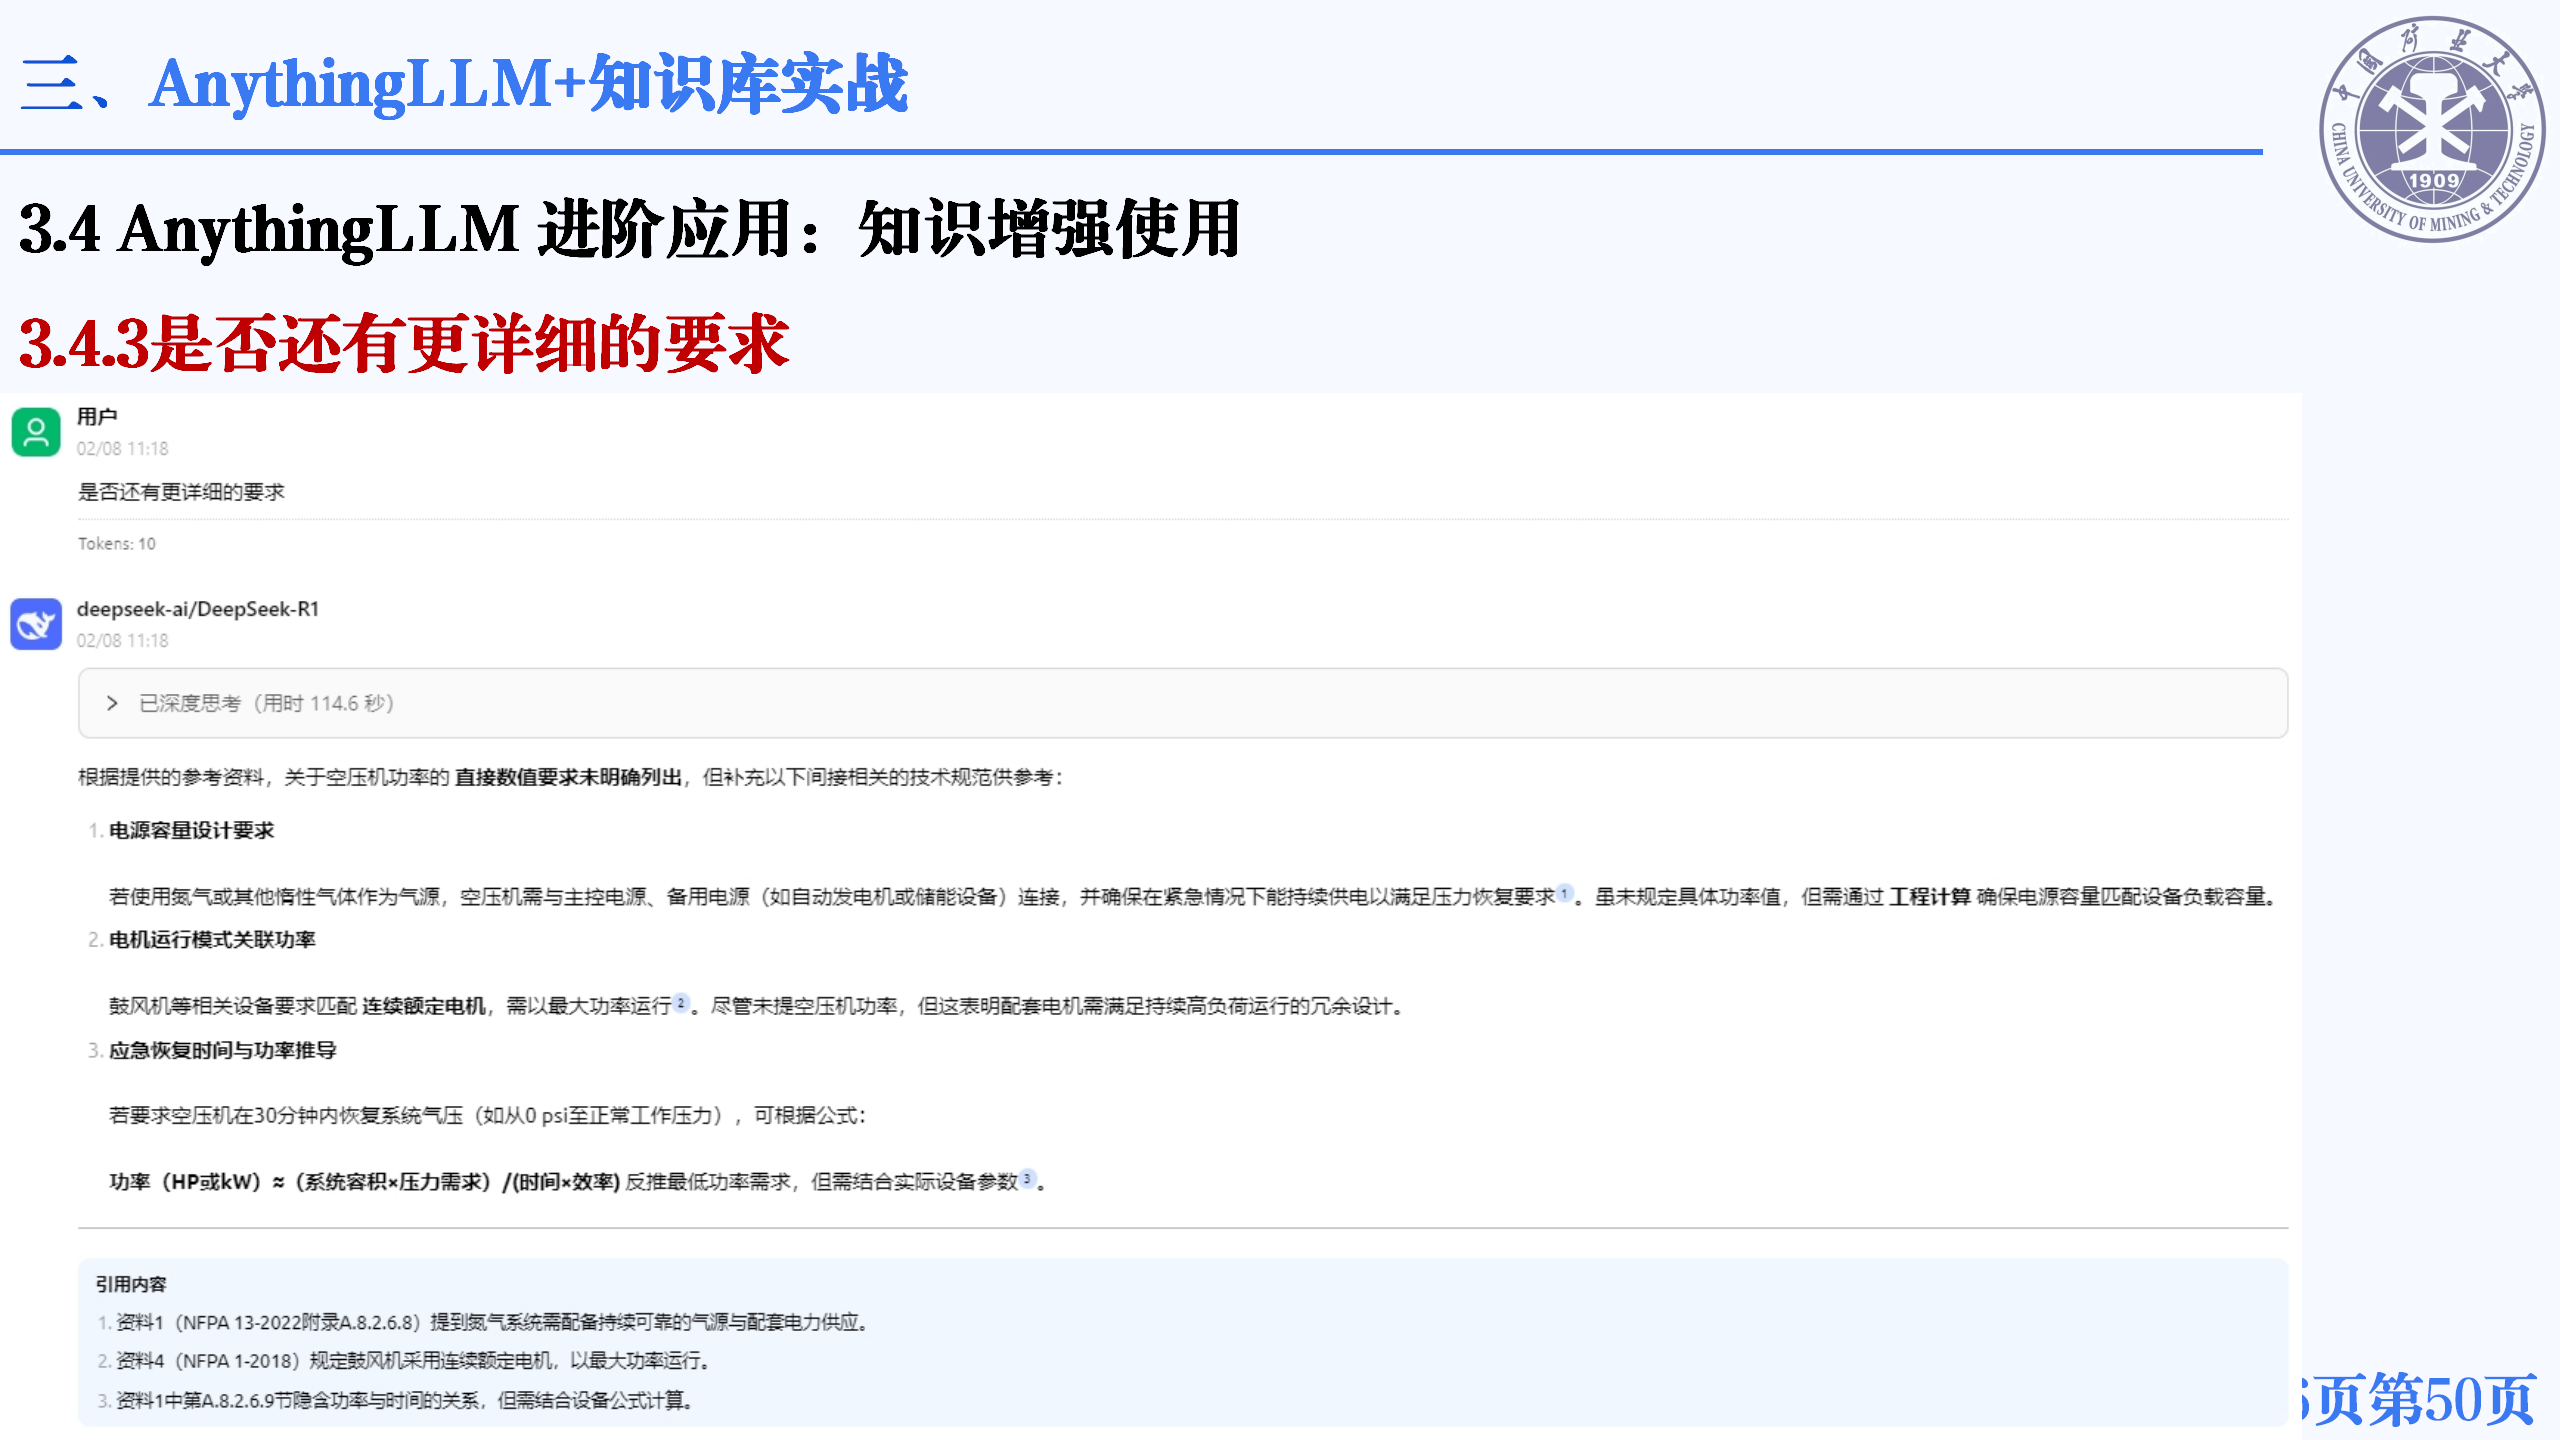The height and width of the screenshot is (1440, 2560).
Task: Click the bold text 直接数值要求未明确列出
Action: [x=568, y=777]
